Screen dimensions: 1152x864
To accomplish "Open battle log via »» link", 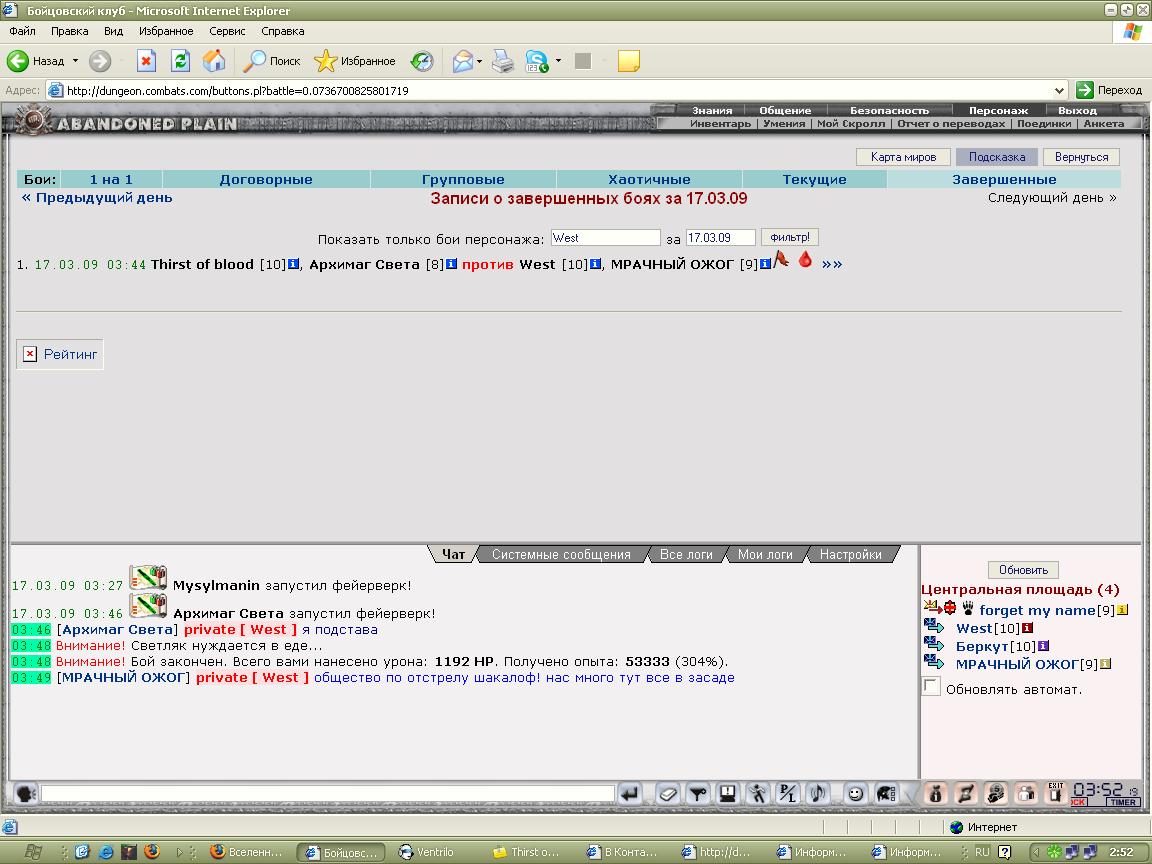I will 832,264.
